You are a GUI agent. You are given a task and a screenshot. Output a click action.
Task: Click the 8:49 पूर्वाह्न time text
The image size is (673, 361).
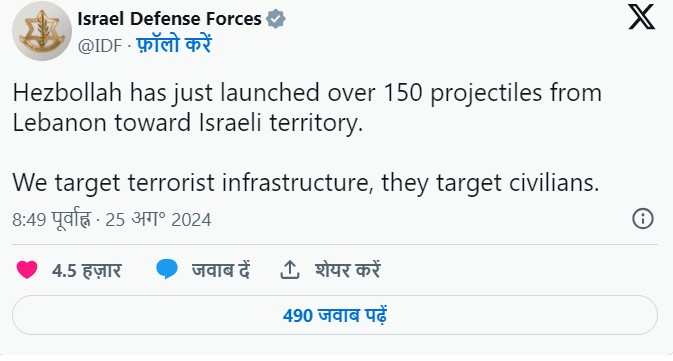[x=51, y=219]
